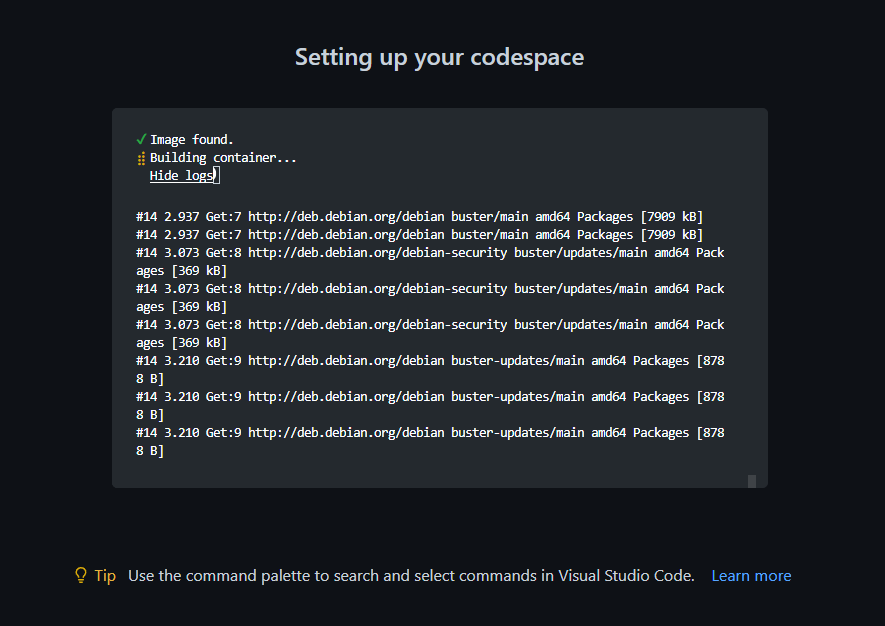
Task: Open the Learn more link
Action: 751,576
